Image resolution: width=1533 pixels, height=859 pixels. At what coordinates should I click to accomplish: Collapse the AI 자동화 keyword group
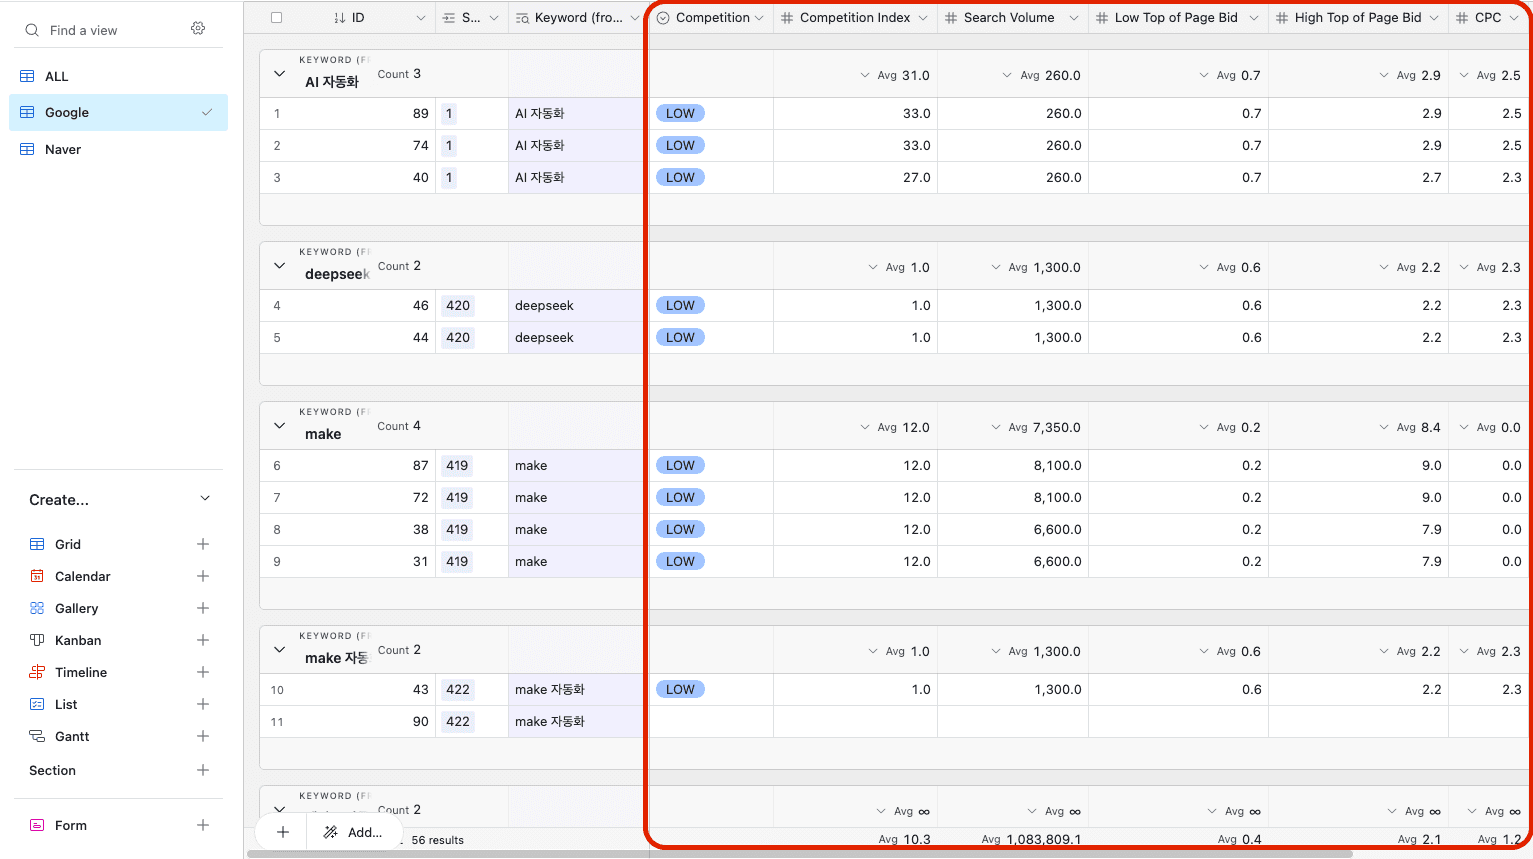tap(280, 74)
